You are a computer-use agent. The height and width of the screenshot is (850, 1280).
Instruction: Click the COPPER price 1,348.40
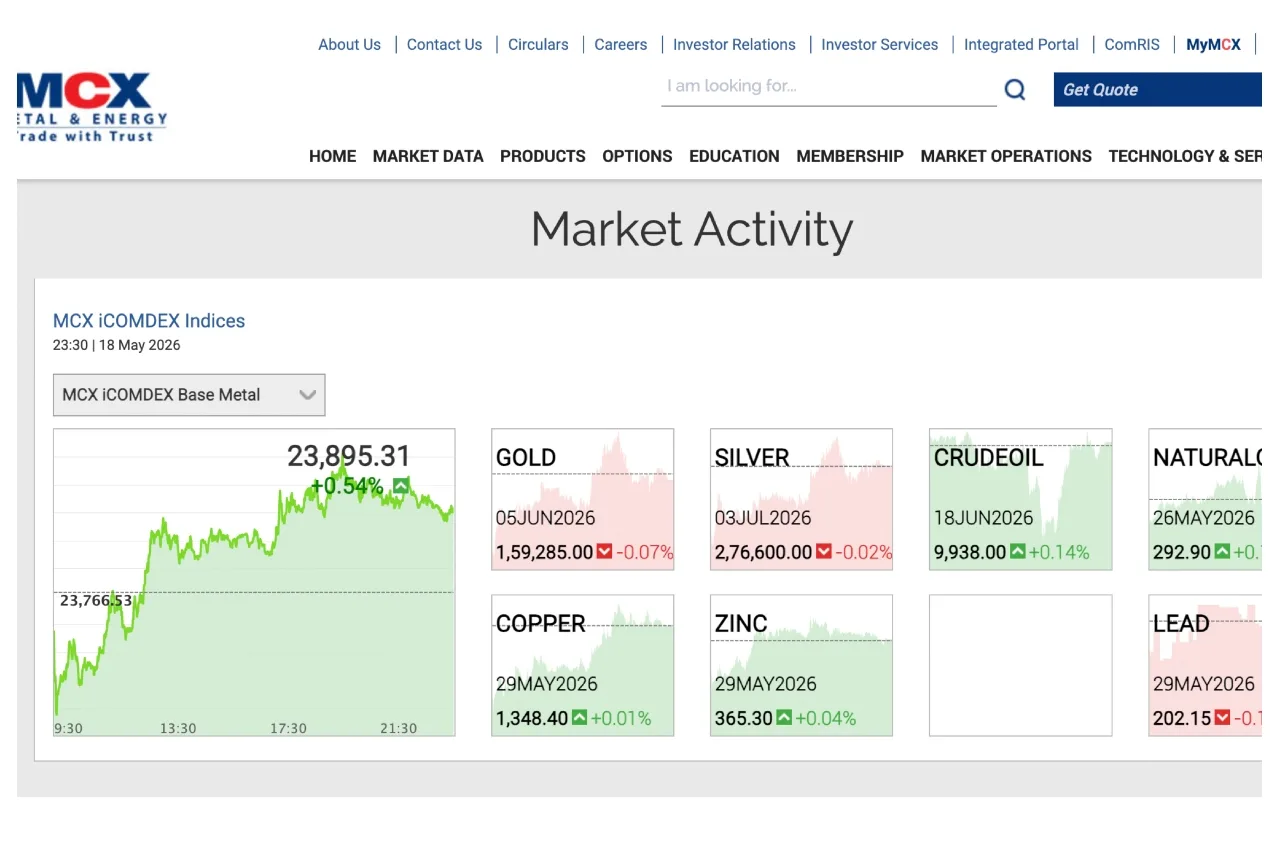532,718
